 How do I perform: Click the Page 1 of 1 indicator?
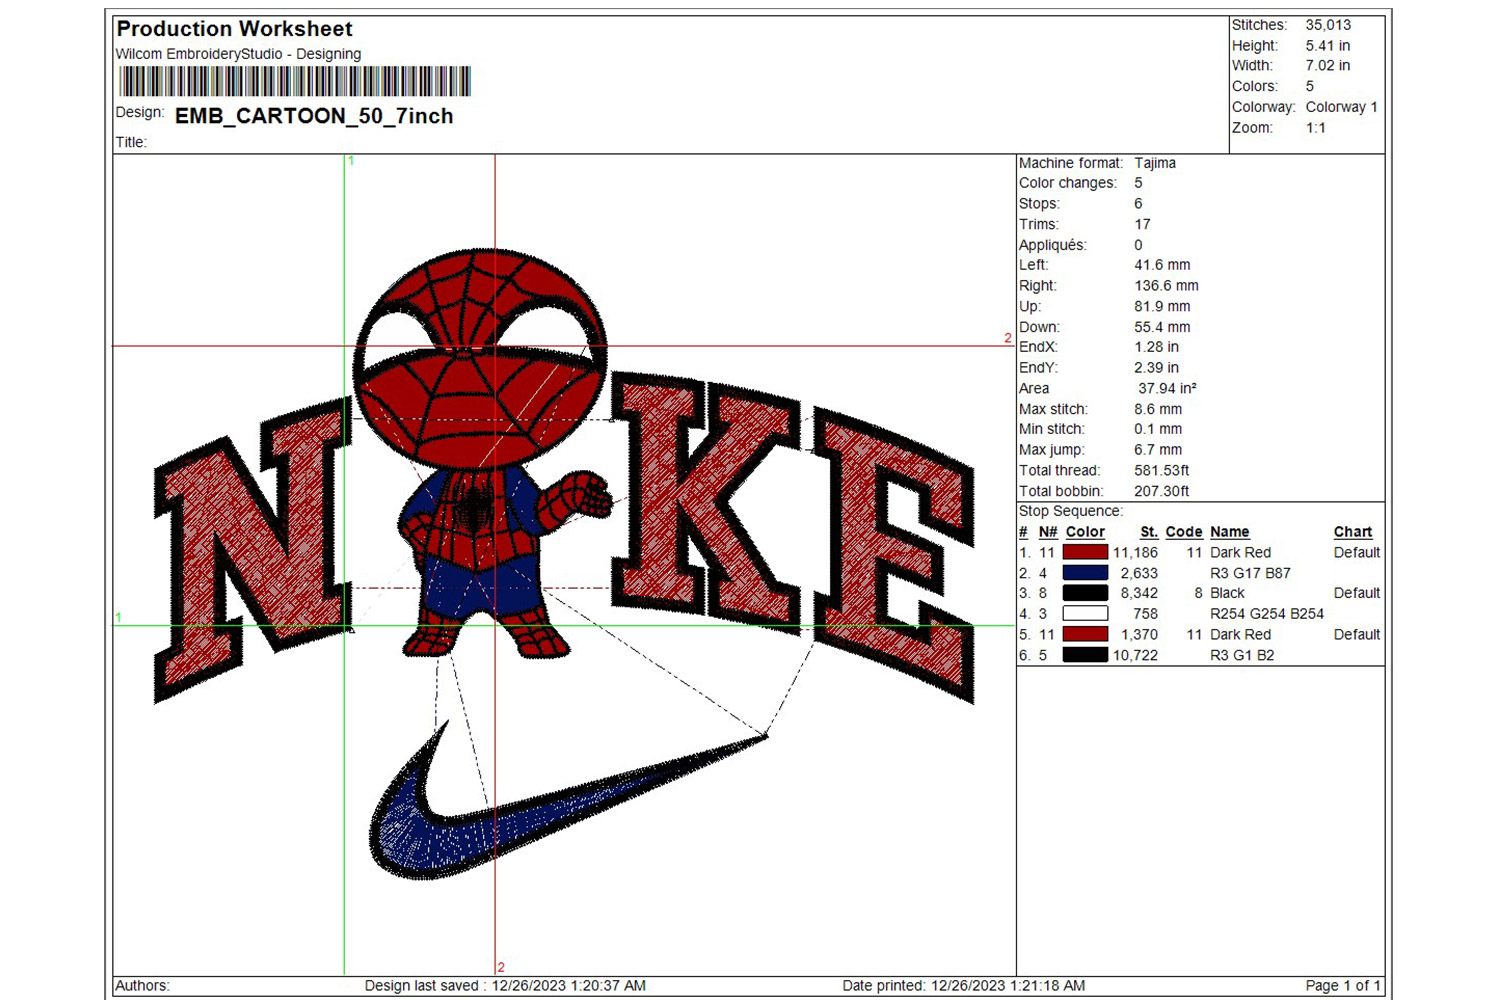click(x=1343, y=986)
